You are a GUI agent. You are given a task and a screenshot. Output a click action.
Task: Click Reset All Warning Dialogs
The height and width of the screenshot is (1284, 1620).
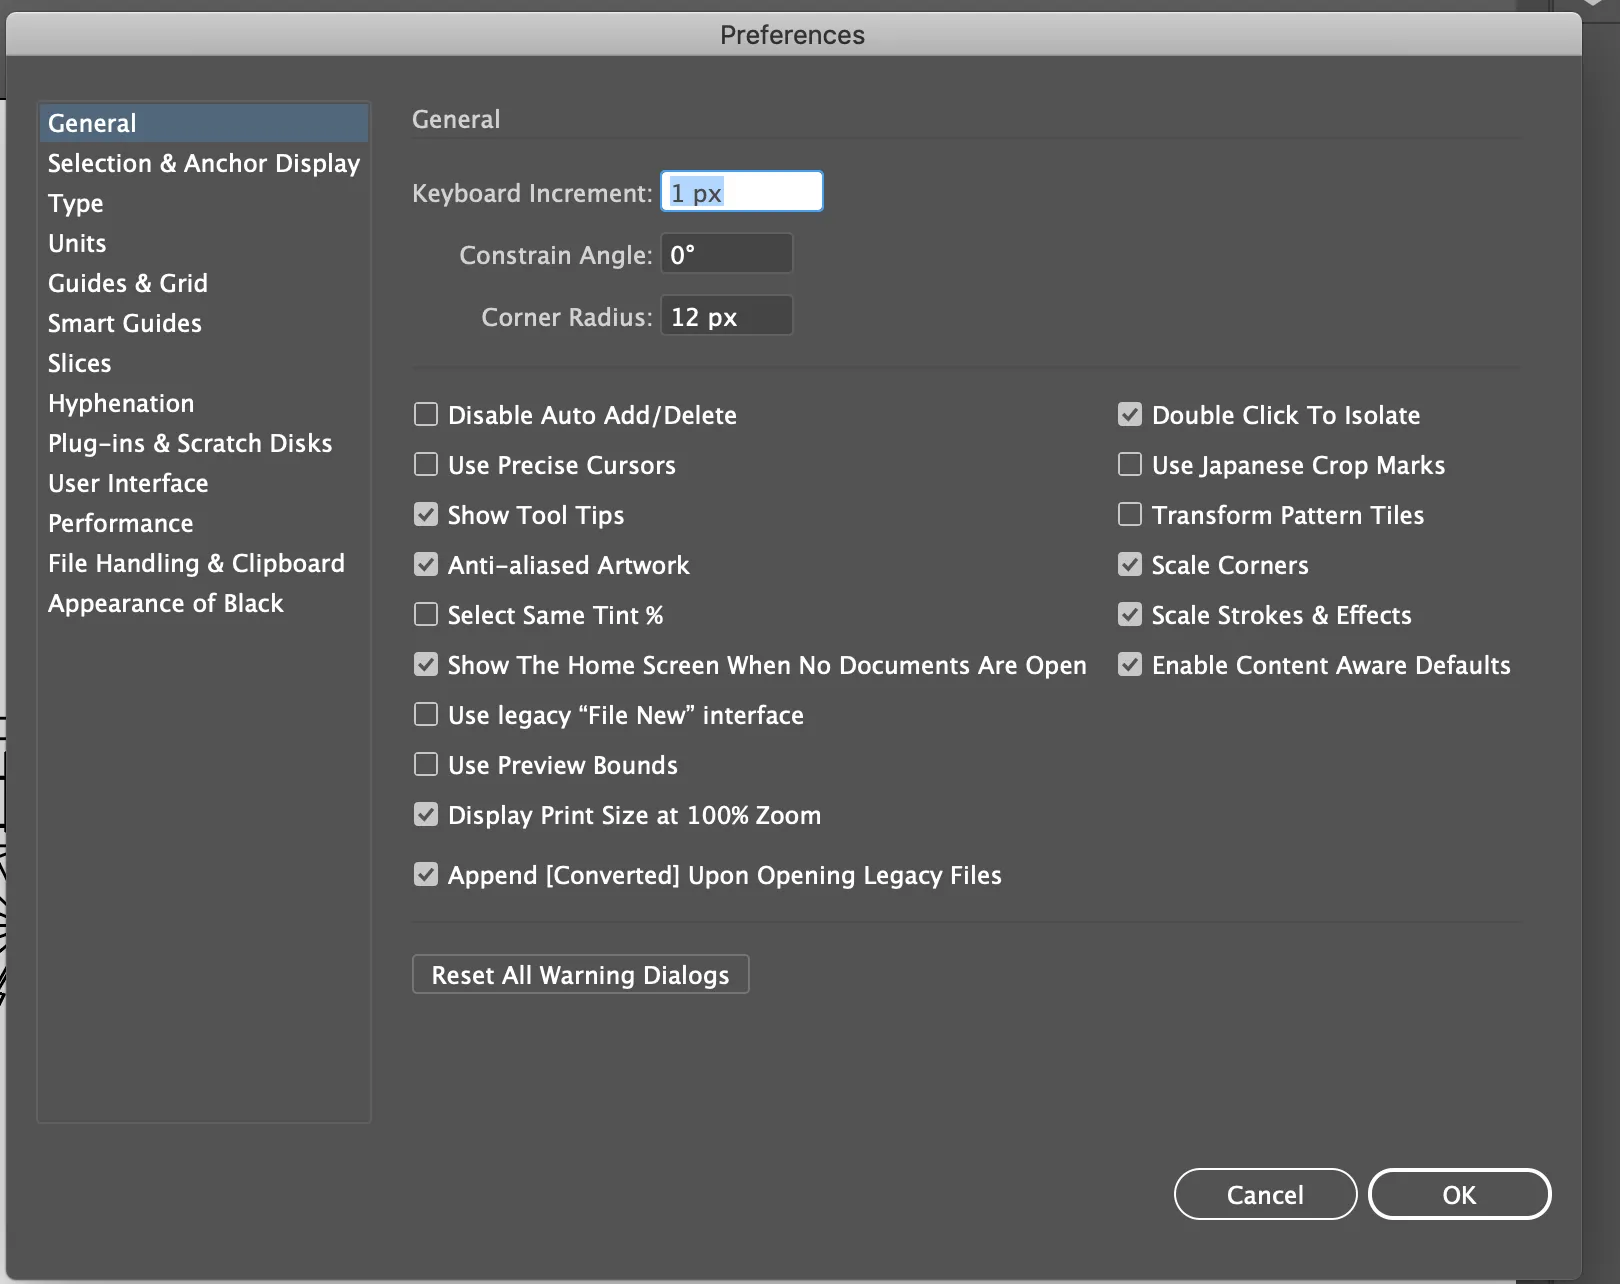click(x=580, y=974)
